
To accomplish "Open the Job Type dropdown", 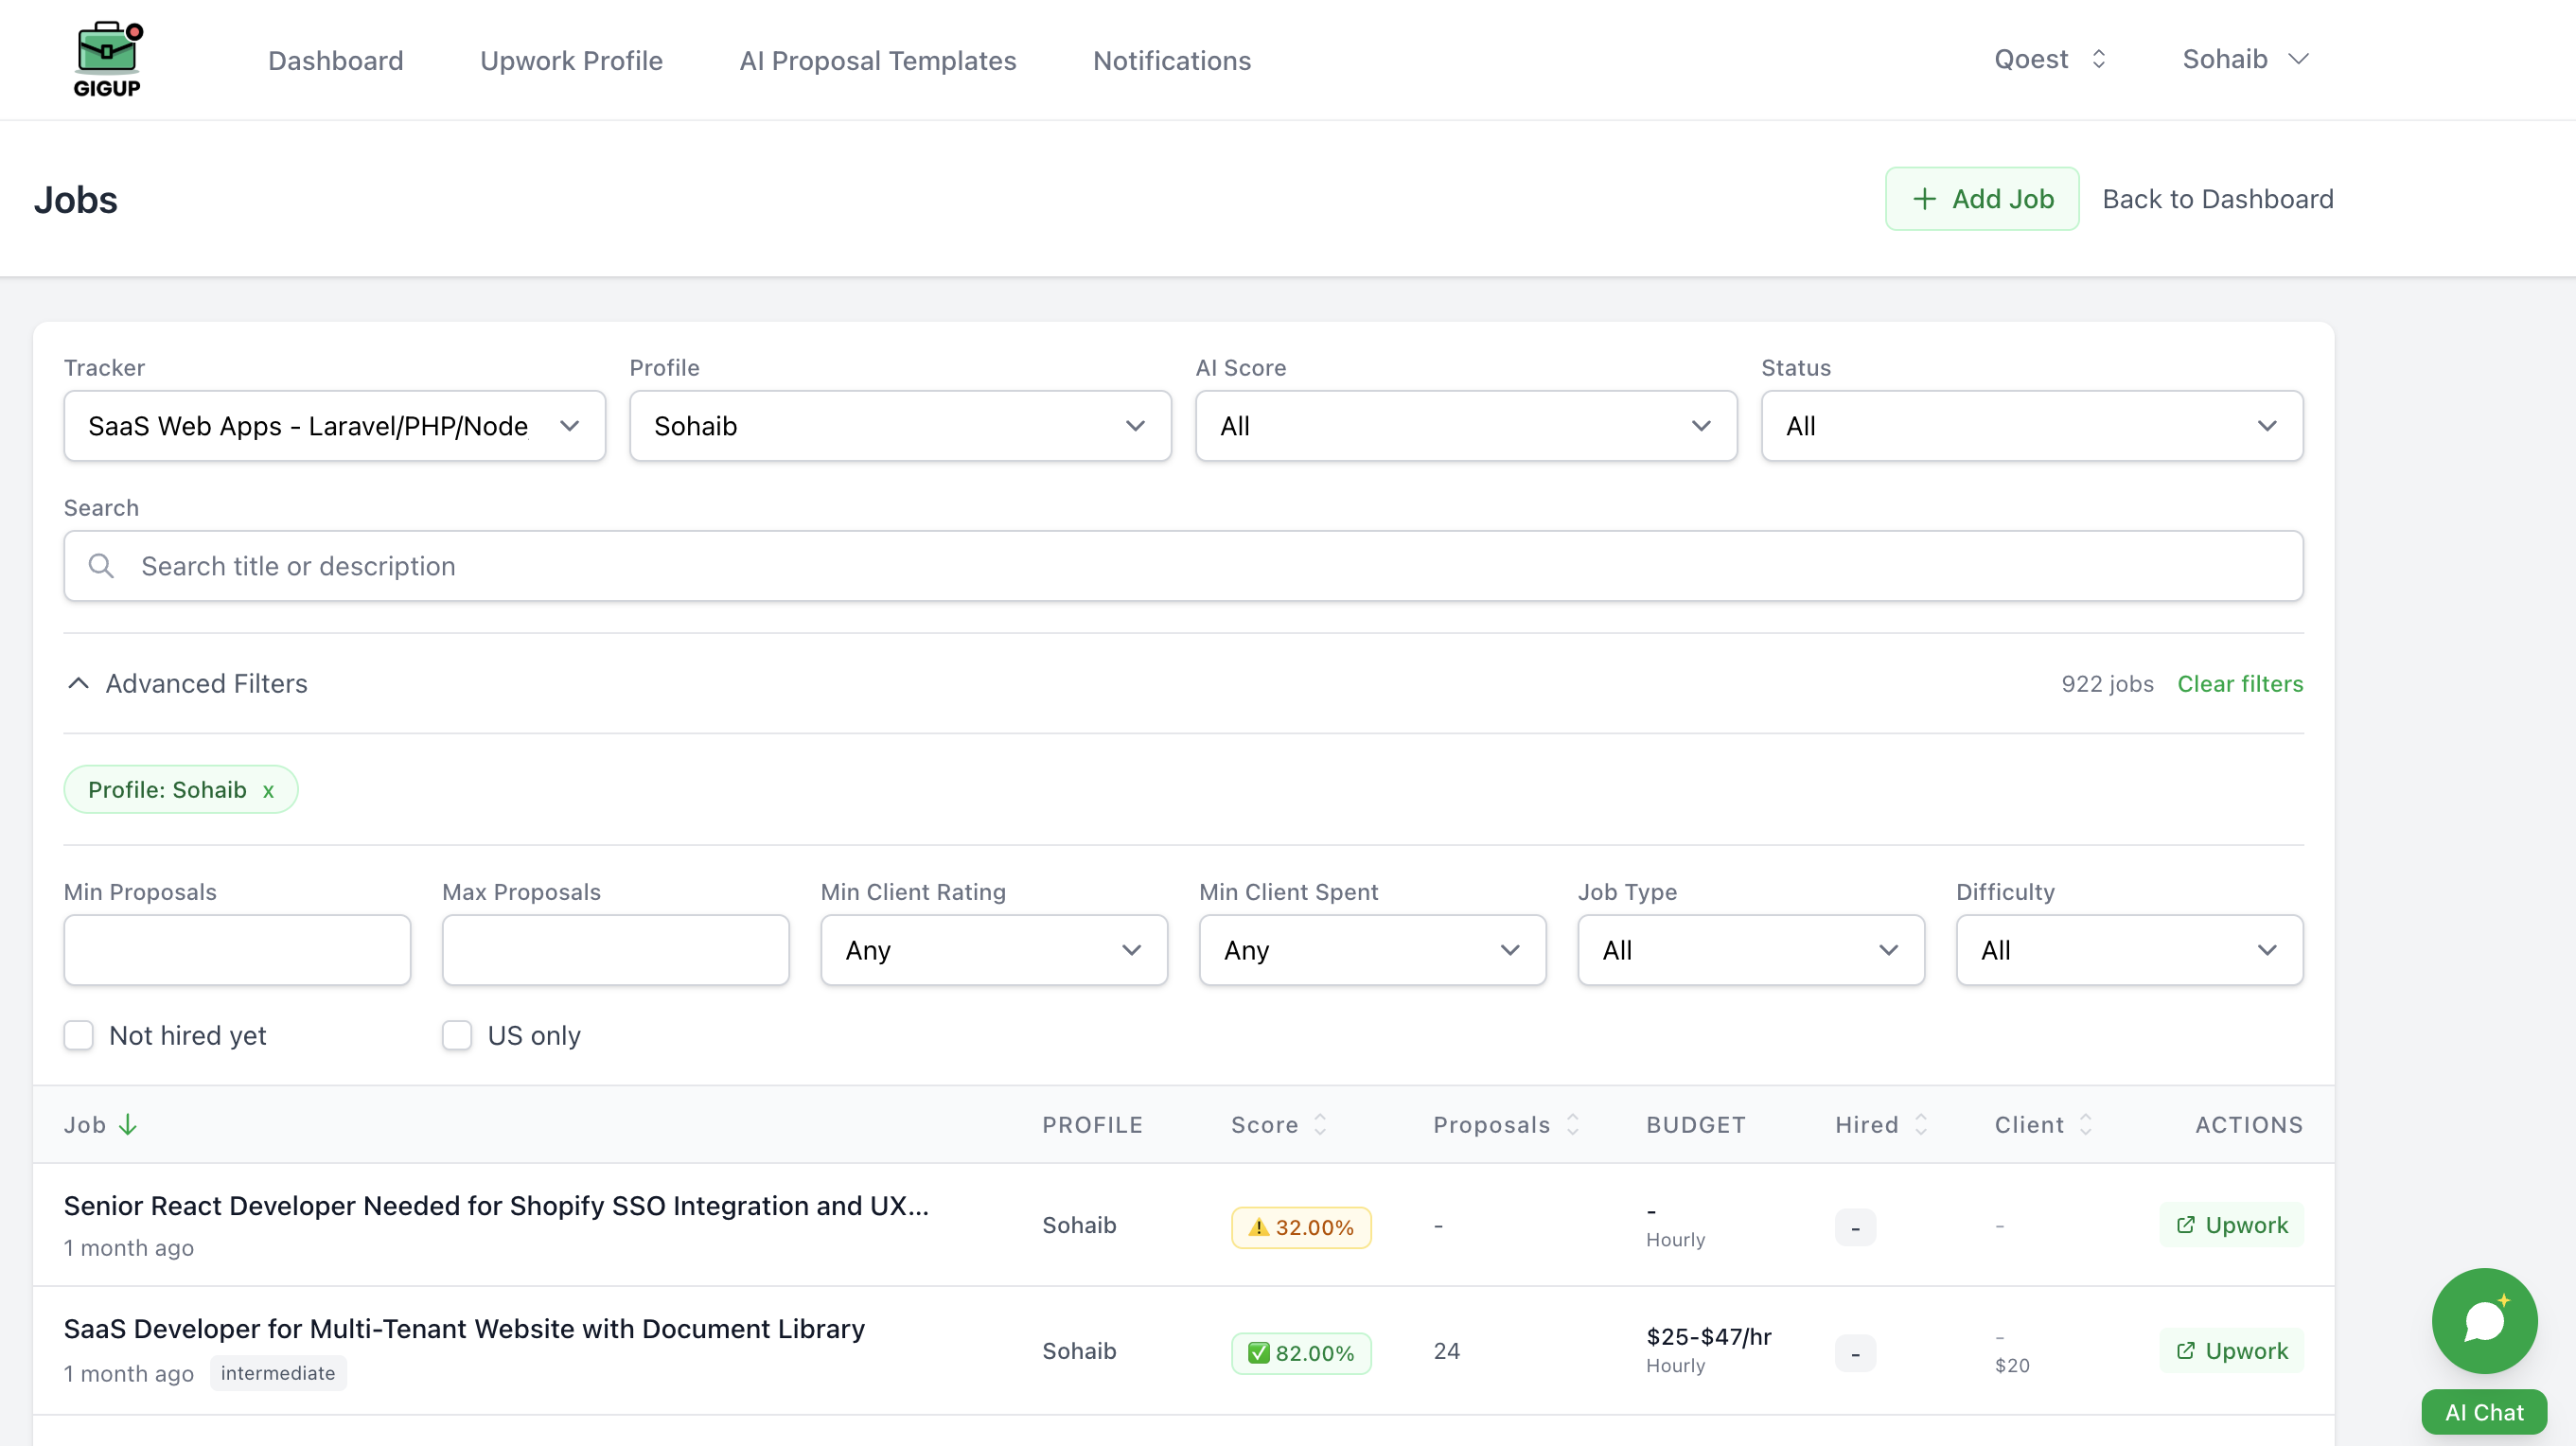I will point(1750,950).
